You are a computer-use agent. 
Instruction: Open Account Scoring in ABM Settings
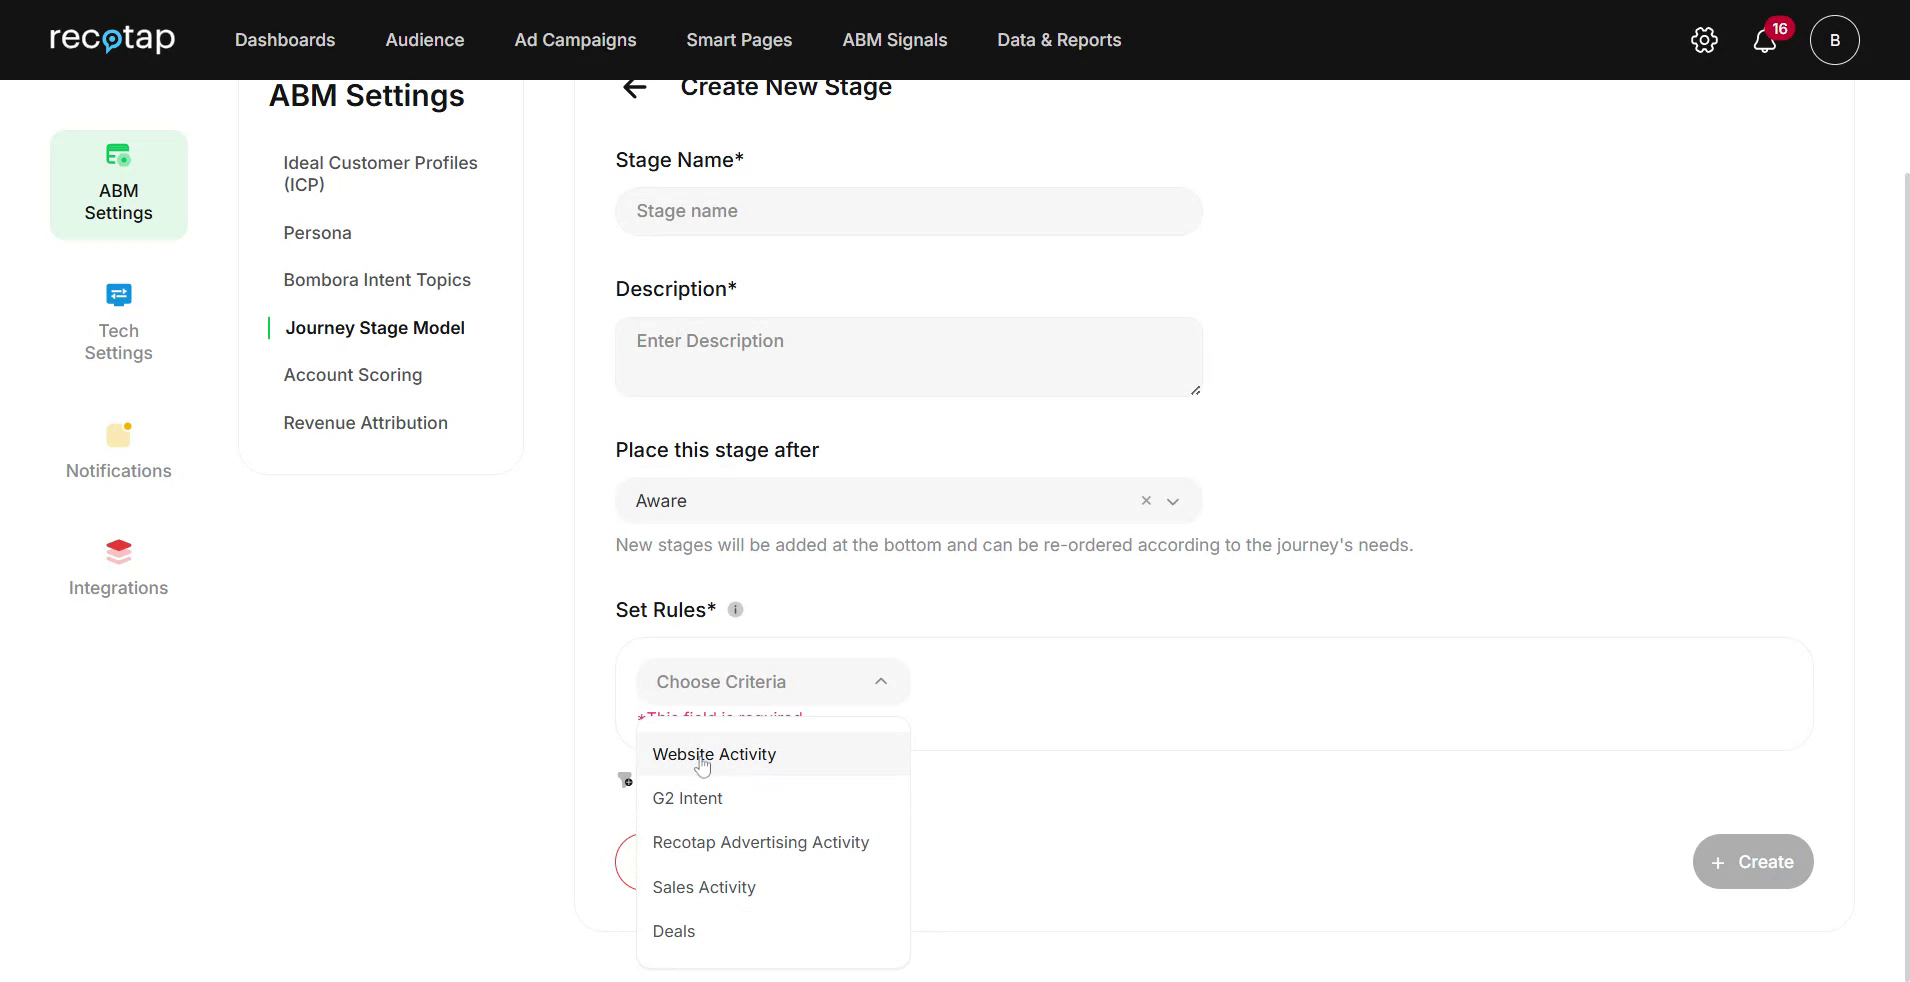[353, 375]
